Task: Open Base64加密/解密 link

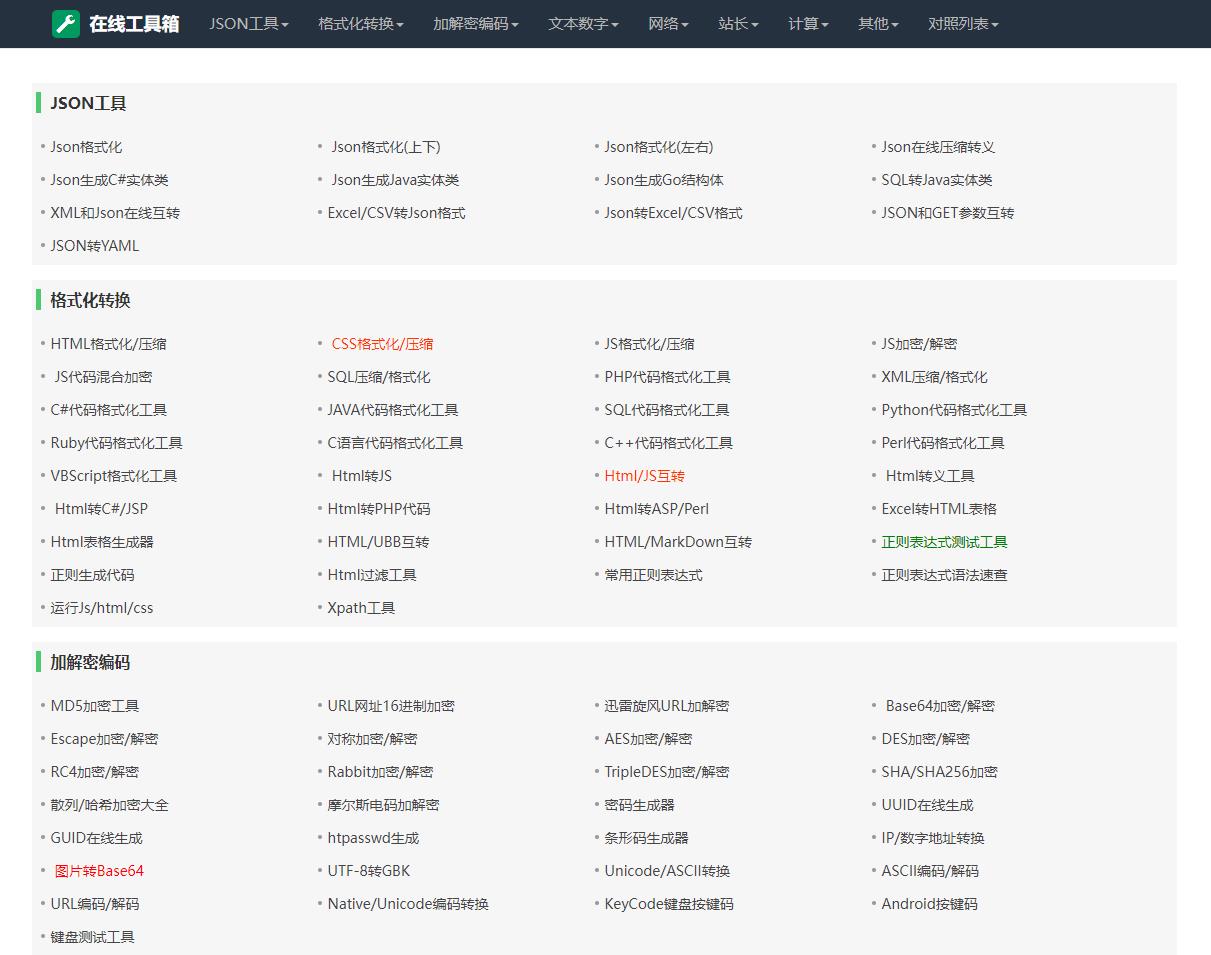Action: click(940, 706)
